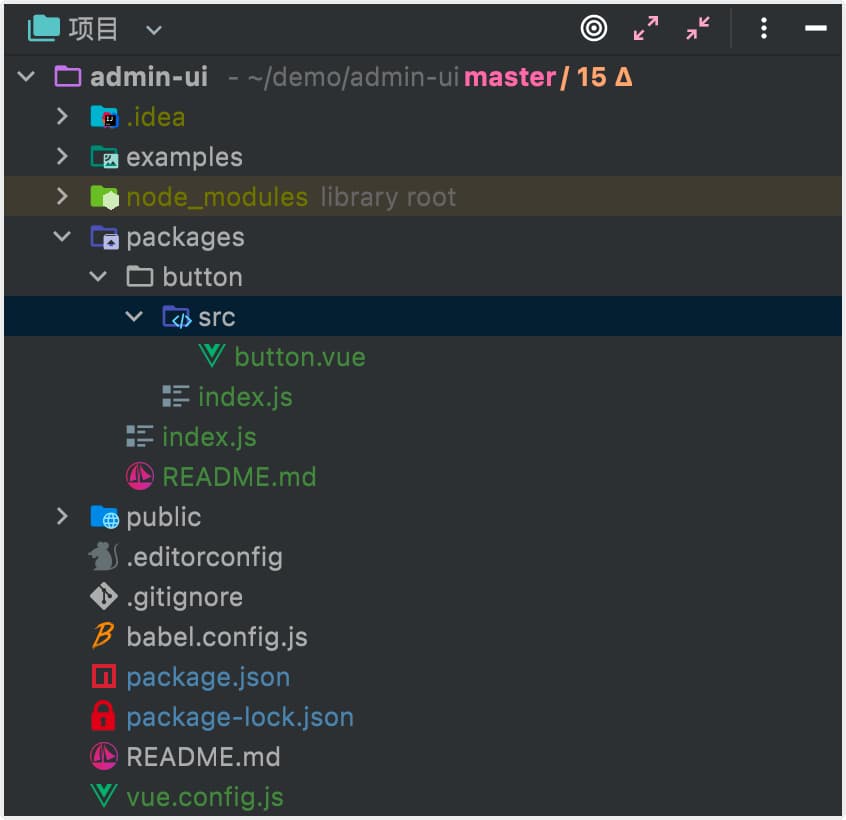Viewport: 846px width, 820px height.
Task: Select the packages folder name
Action: [186, 238]
